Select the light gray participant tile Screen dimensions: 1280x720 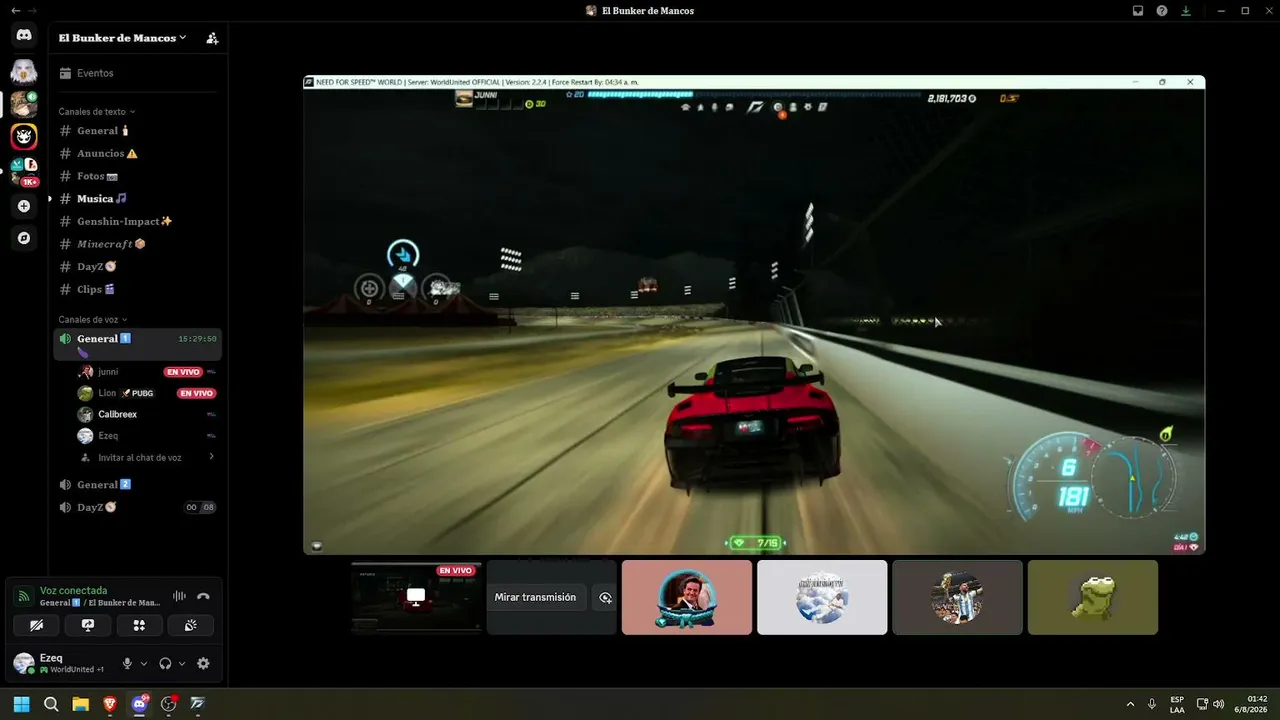(822, 597)
